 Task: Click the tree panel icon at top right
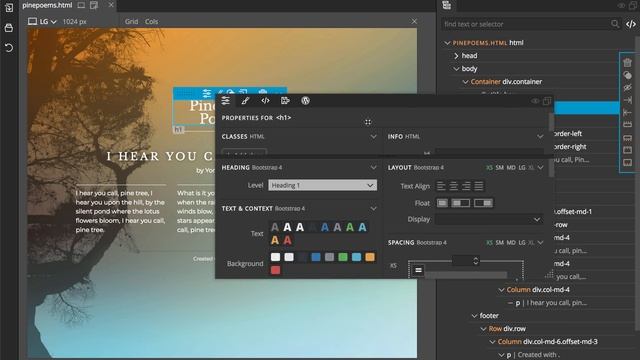pos(447,5)
